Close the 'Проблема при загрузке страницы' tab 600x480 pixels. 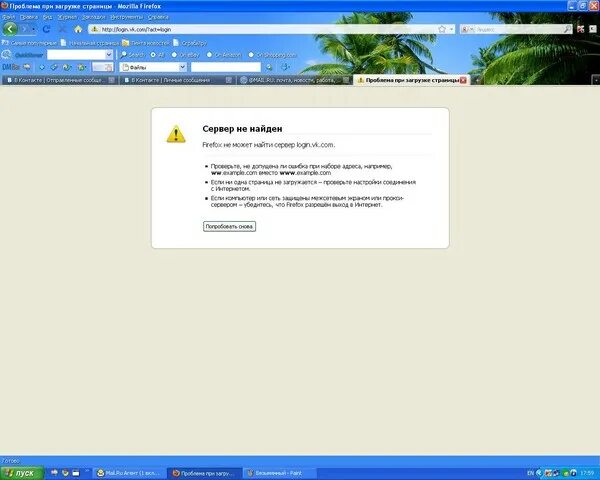click(x=463, y=80)
